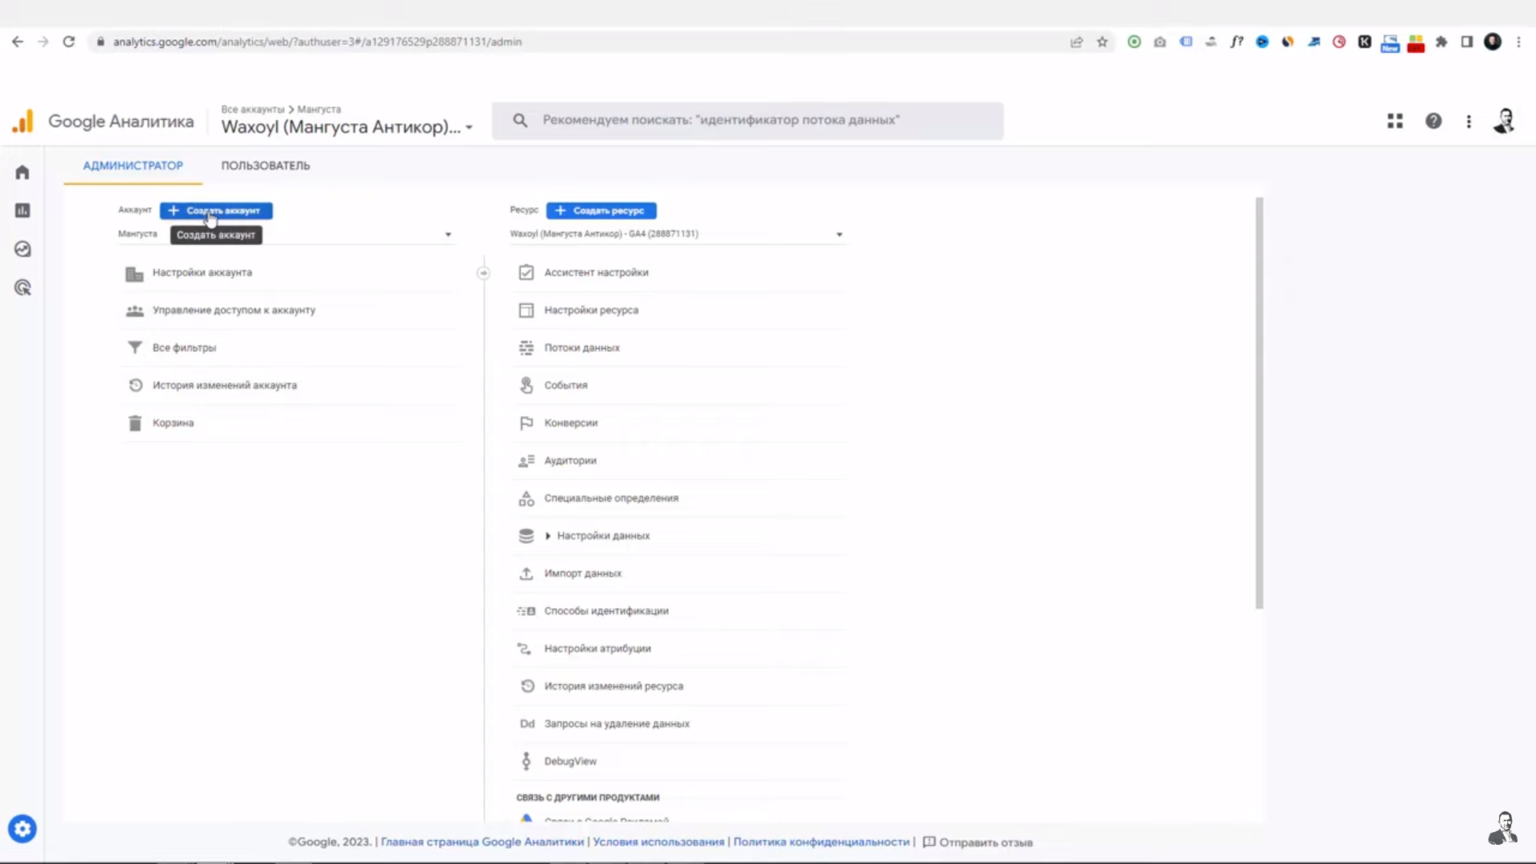This screenshot has width=1536, height=864.
Task: Click the Создать ресурс button
Action: [601, 211]
